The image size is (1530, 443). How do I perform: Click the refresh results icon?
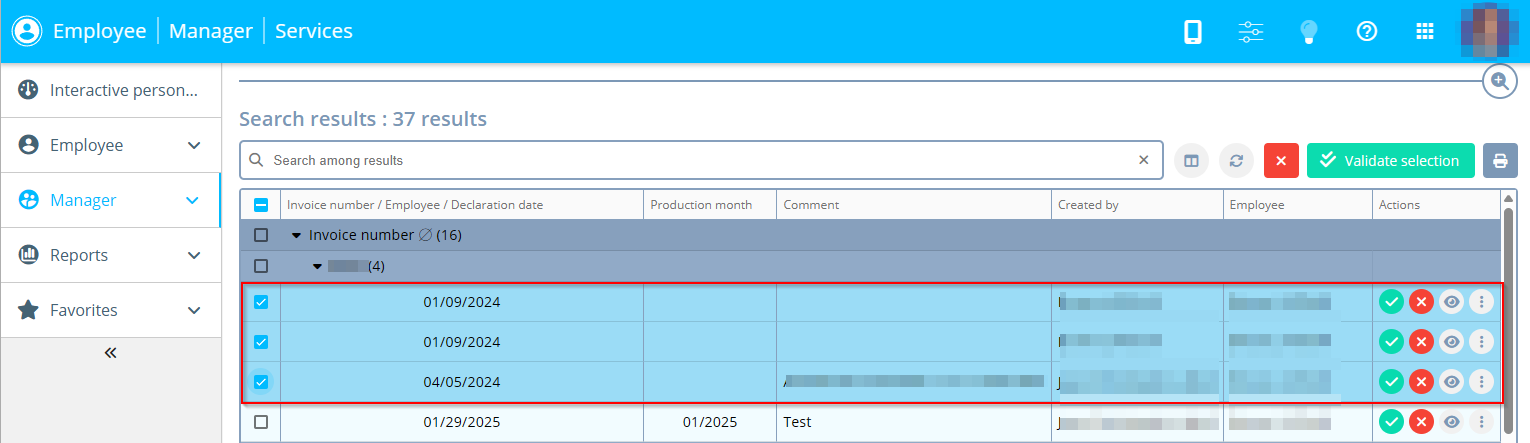pyautogui.click(x=1236, y=161)
